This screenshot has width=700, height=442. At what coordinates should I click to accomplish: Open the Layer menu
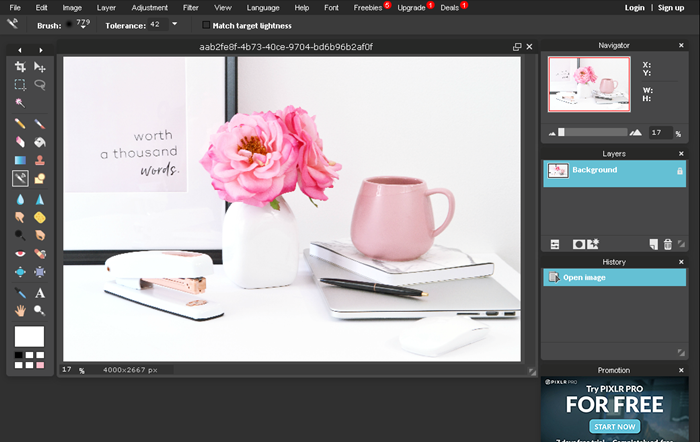pyautogui.click(x=106, y=8)
